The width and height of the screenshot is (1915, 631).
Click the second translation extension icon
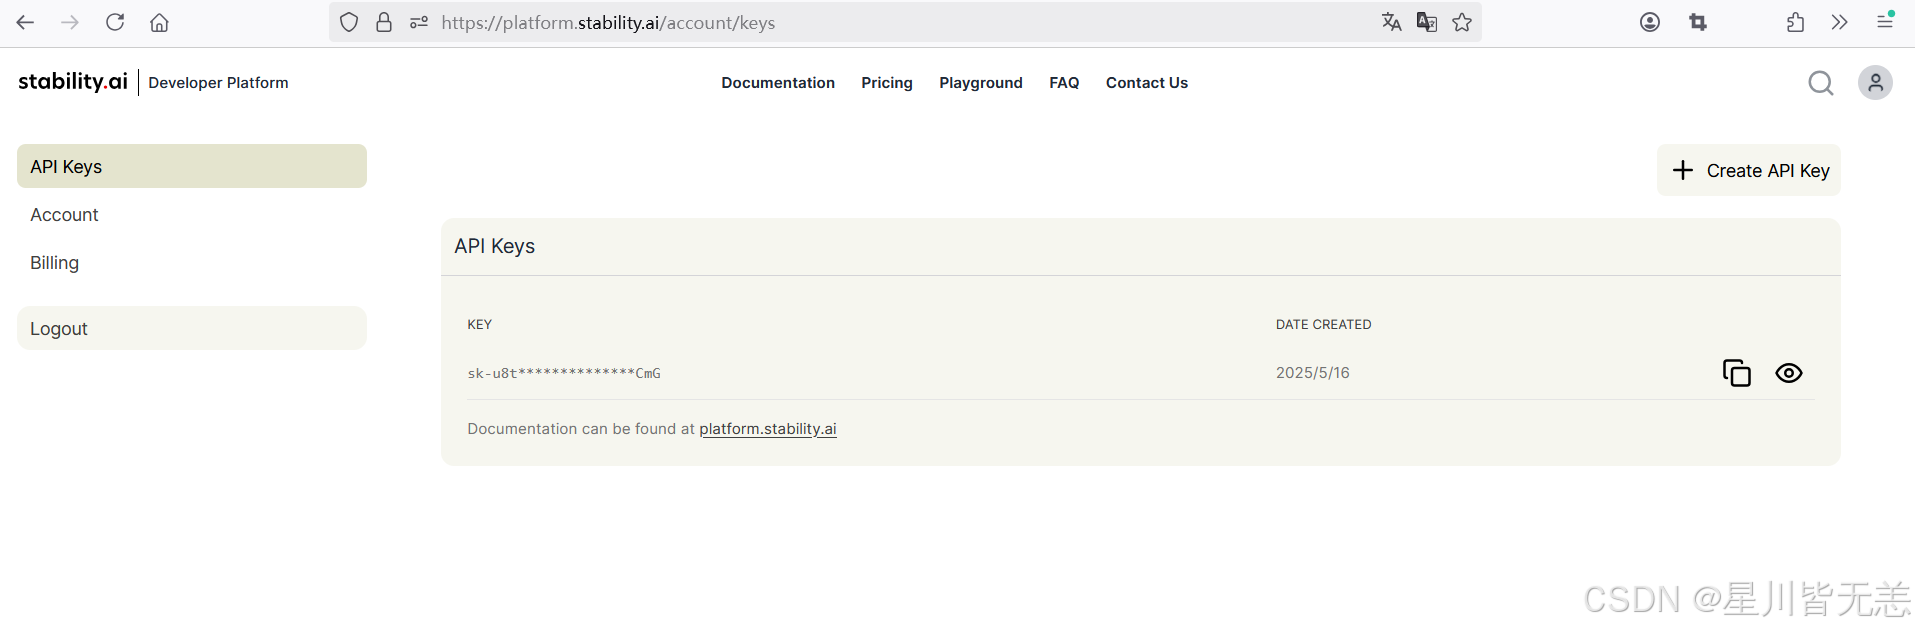pyautogui.click(x=1427, y=22)
